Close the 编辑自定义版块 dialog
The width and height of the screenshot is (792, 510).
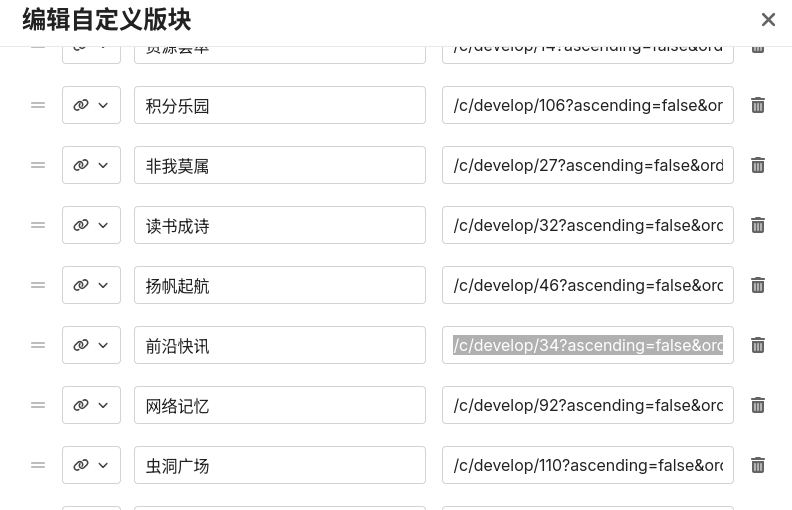(x=768, y=20)
